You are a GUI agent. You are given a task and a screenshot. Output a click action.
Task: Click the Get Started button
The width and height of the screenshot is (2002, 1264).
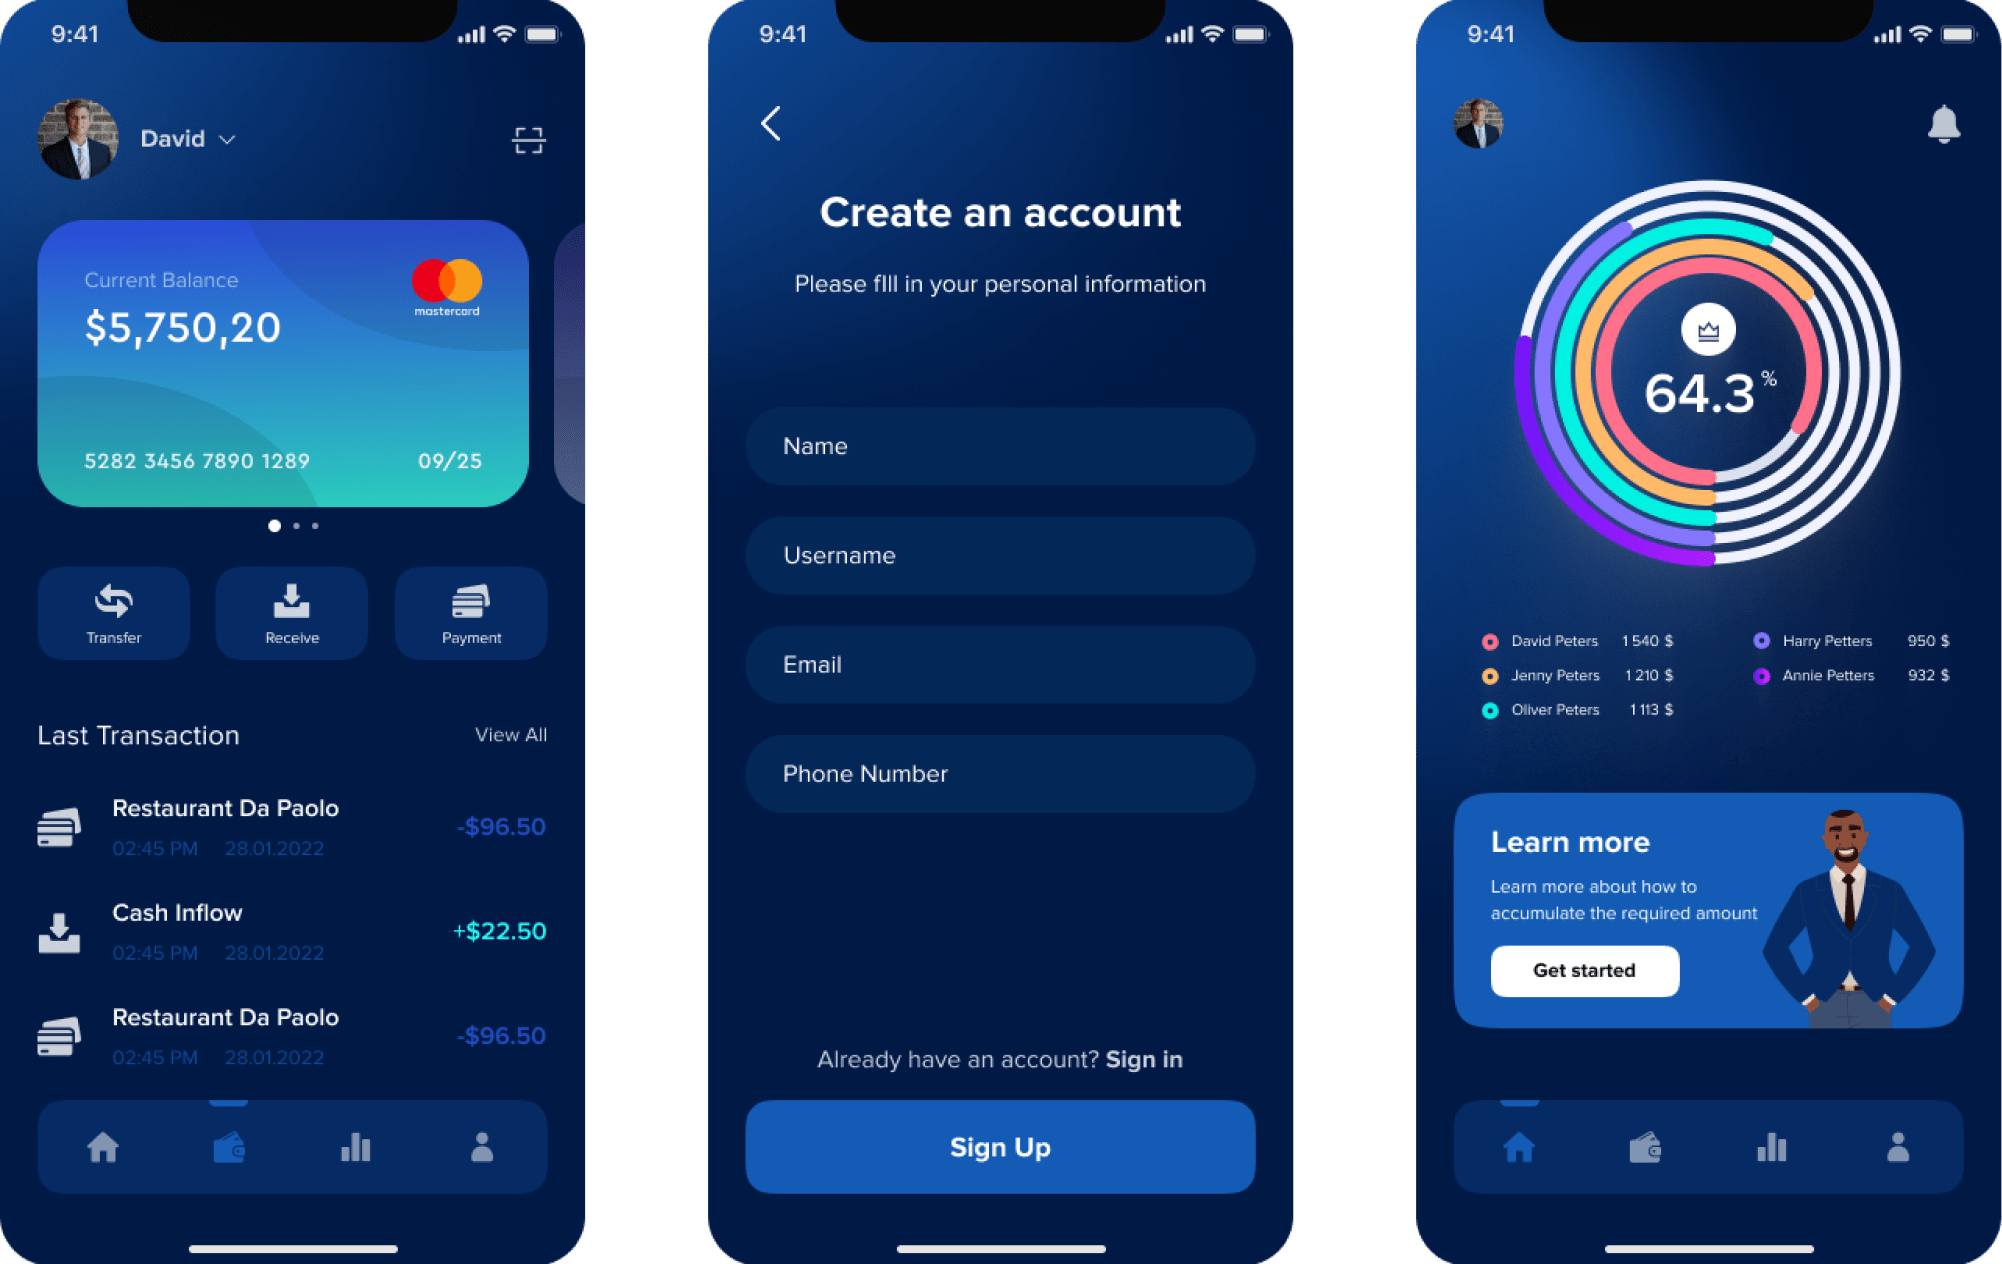click(1584, 970)
